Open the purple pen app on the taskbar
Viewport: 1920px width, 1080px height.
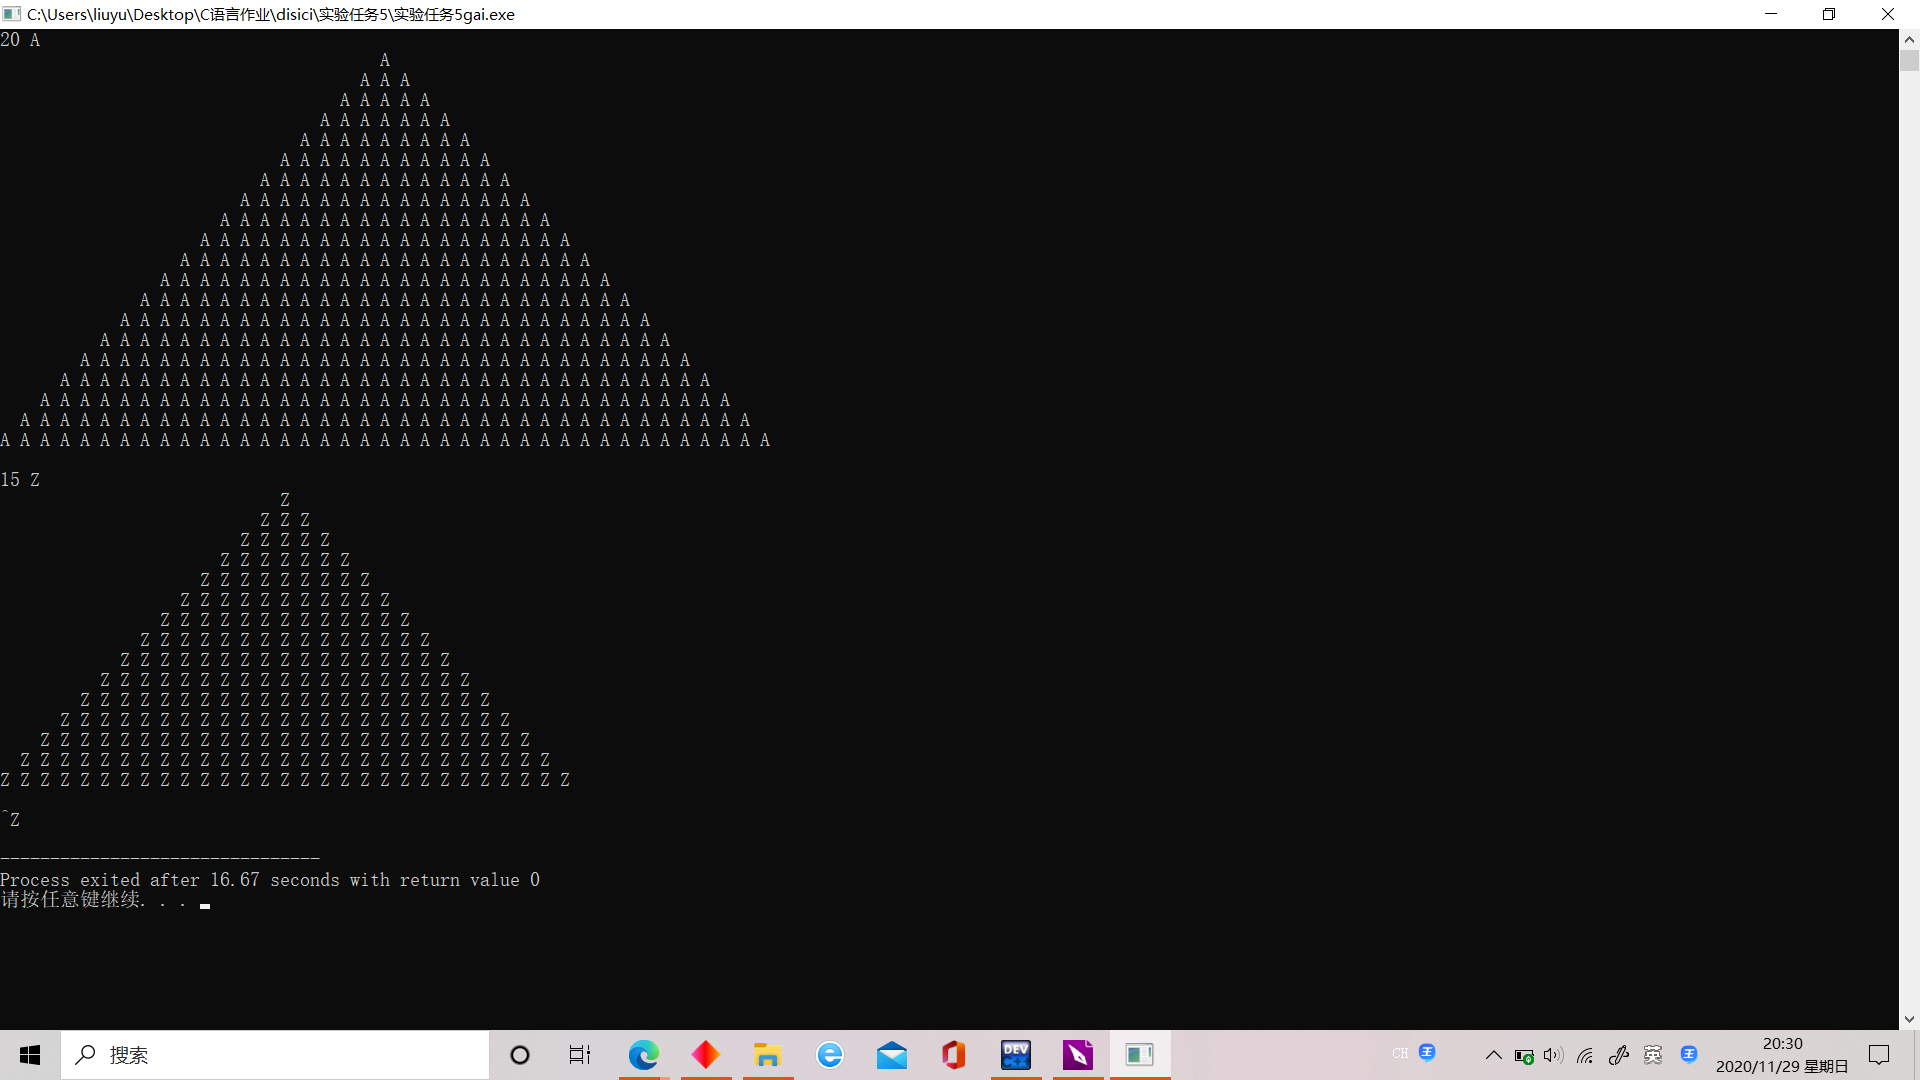(1077, 1055)
